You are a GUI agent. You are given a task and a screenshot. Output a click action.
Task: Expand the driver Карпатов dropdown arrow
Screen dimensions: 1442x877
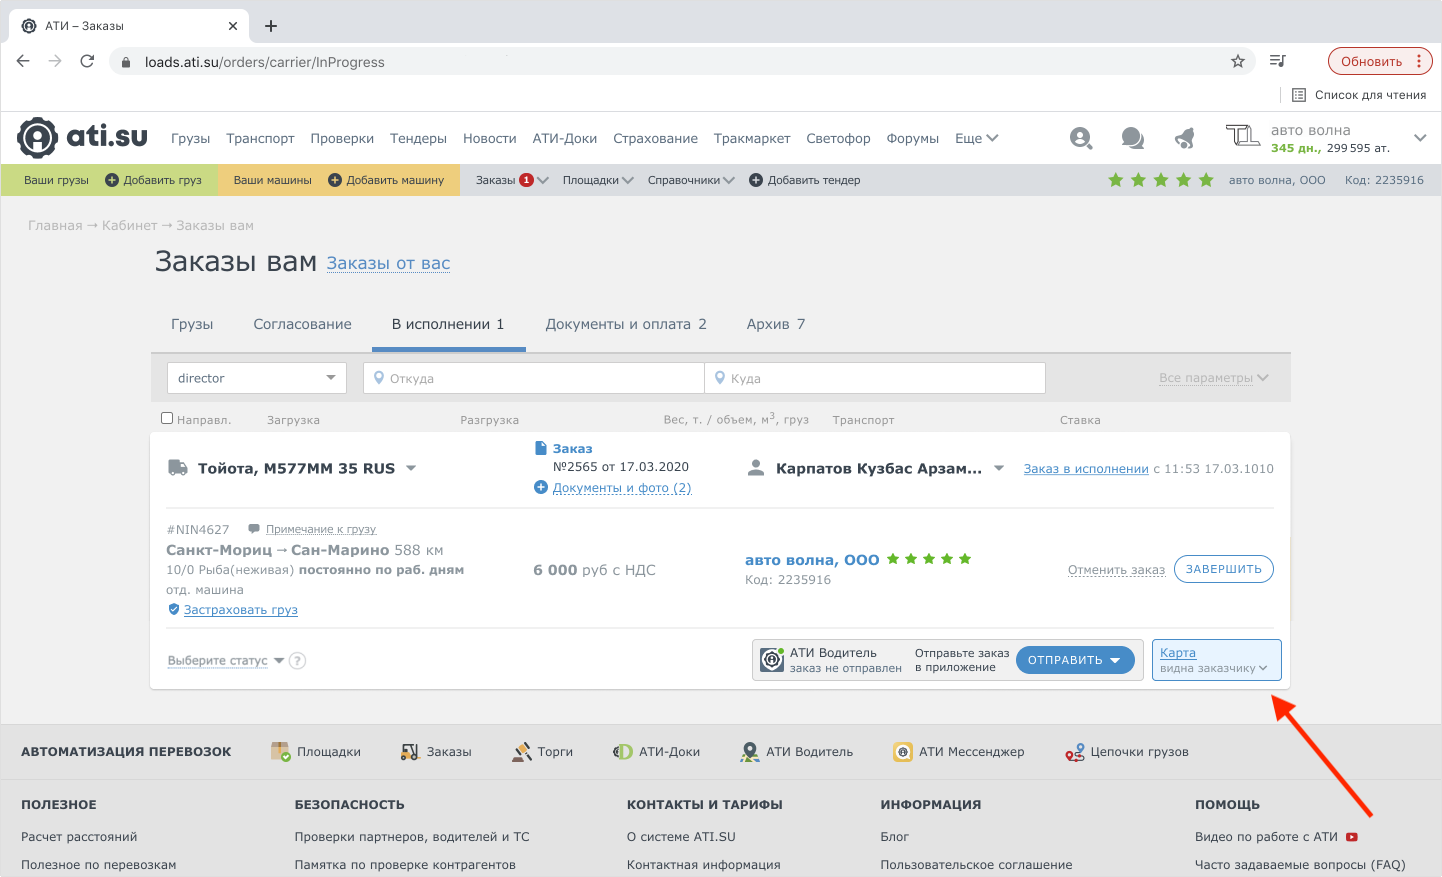tap(999, 468)
